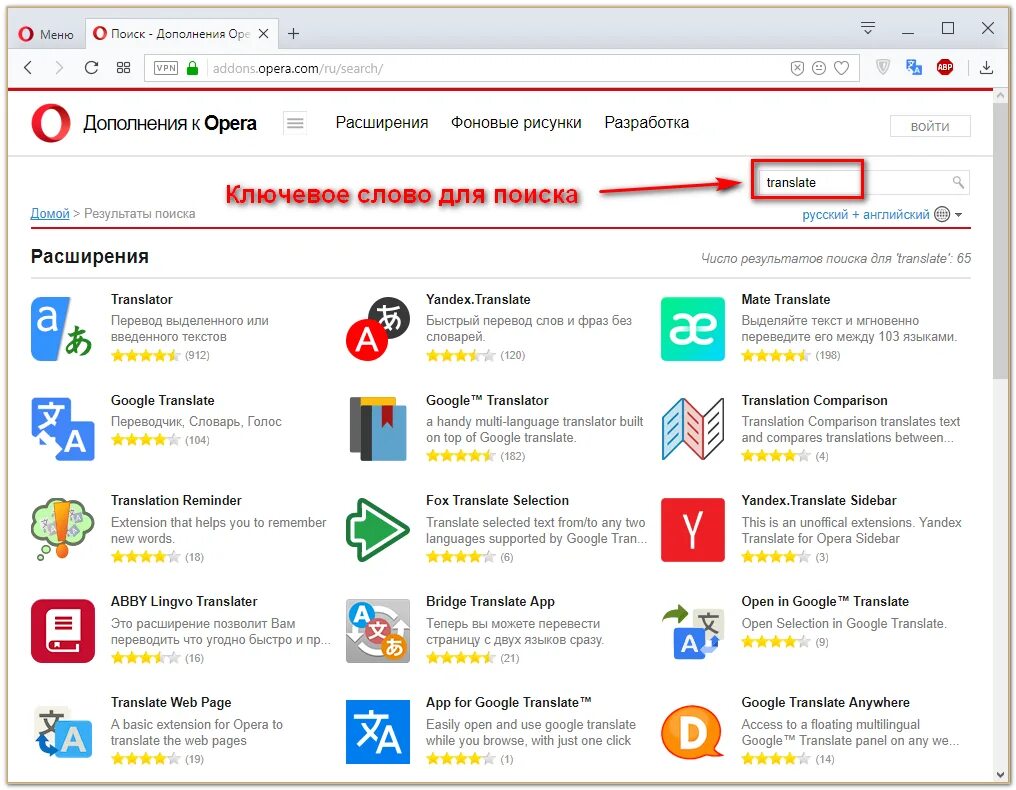
Task: Click the page scrollbar thumb
Action: point(1000,241)
